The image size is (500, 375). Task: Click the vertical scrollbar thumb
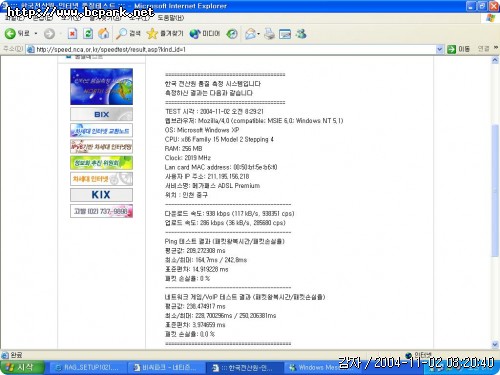tap(495, 190)
